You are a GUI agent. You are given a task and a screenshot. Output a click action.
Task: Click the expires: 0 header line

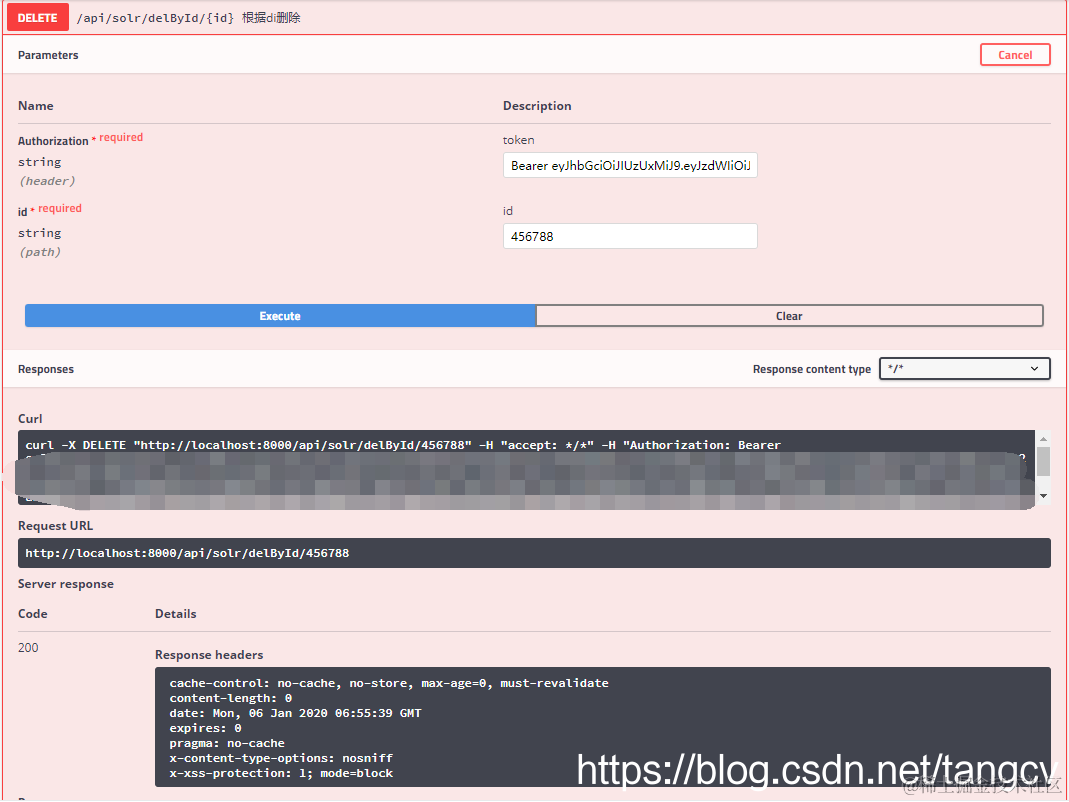tap(205, 728)
